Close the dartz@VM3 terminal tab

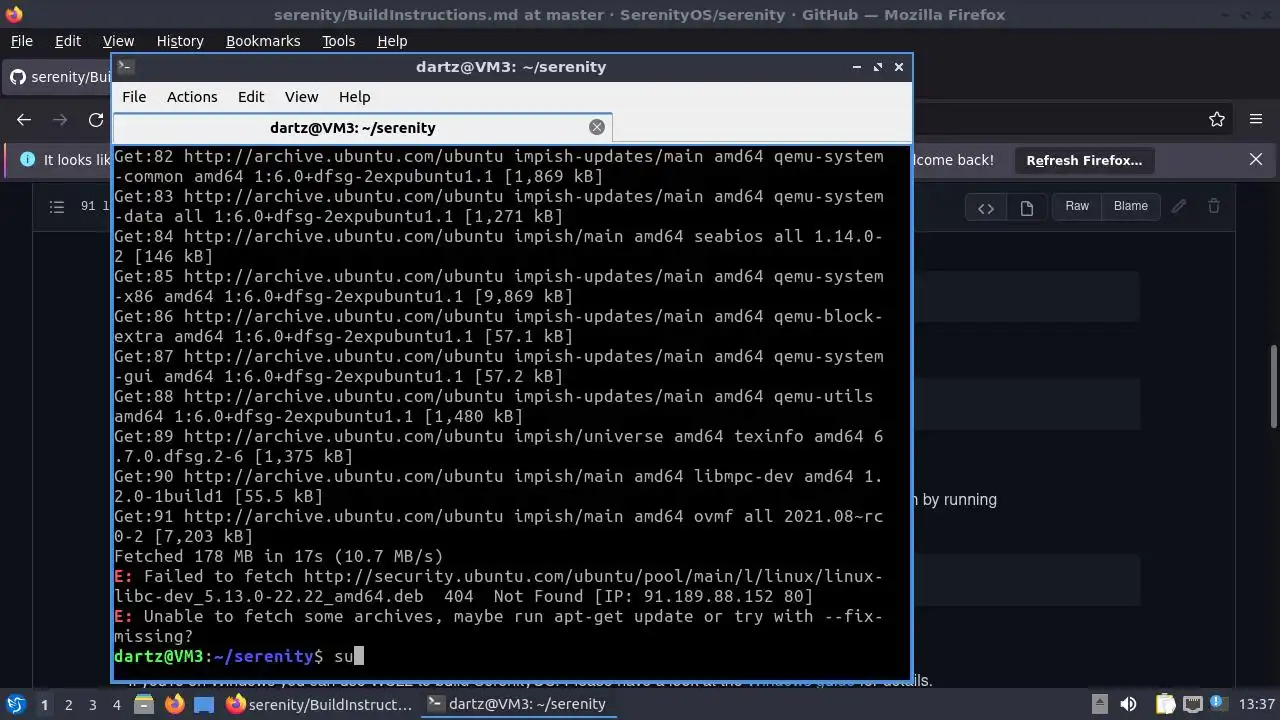597,127
